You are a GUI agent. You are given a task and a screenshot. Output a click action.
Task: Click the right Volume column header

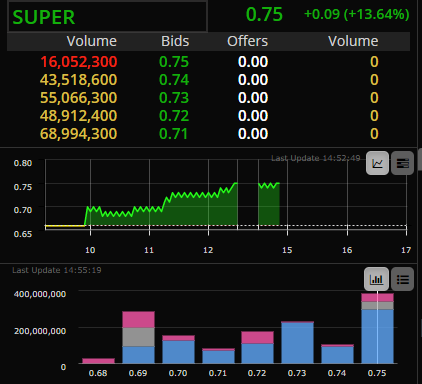coord(353,41)
